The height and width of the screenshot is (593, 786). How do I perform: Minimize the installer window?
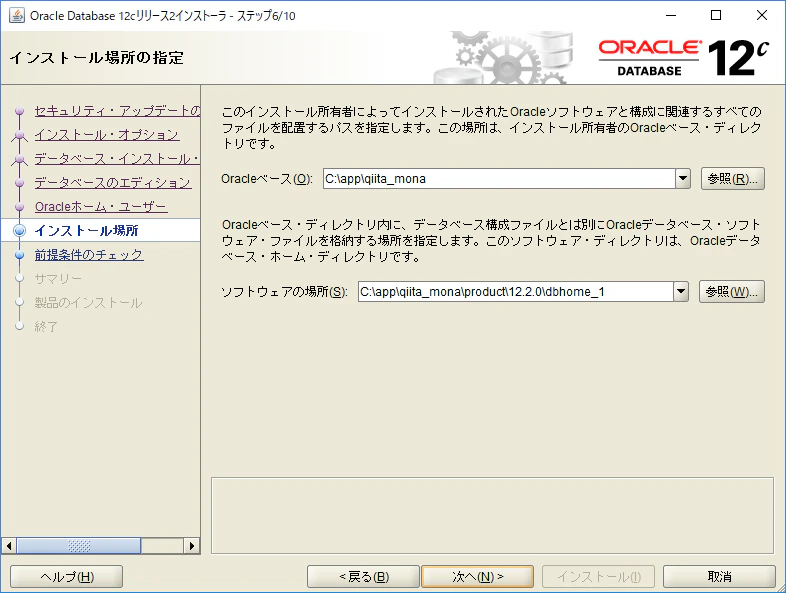coord(671,16)
